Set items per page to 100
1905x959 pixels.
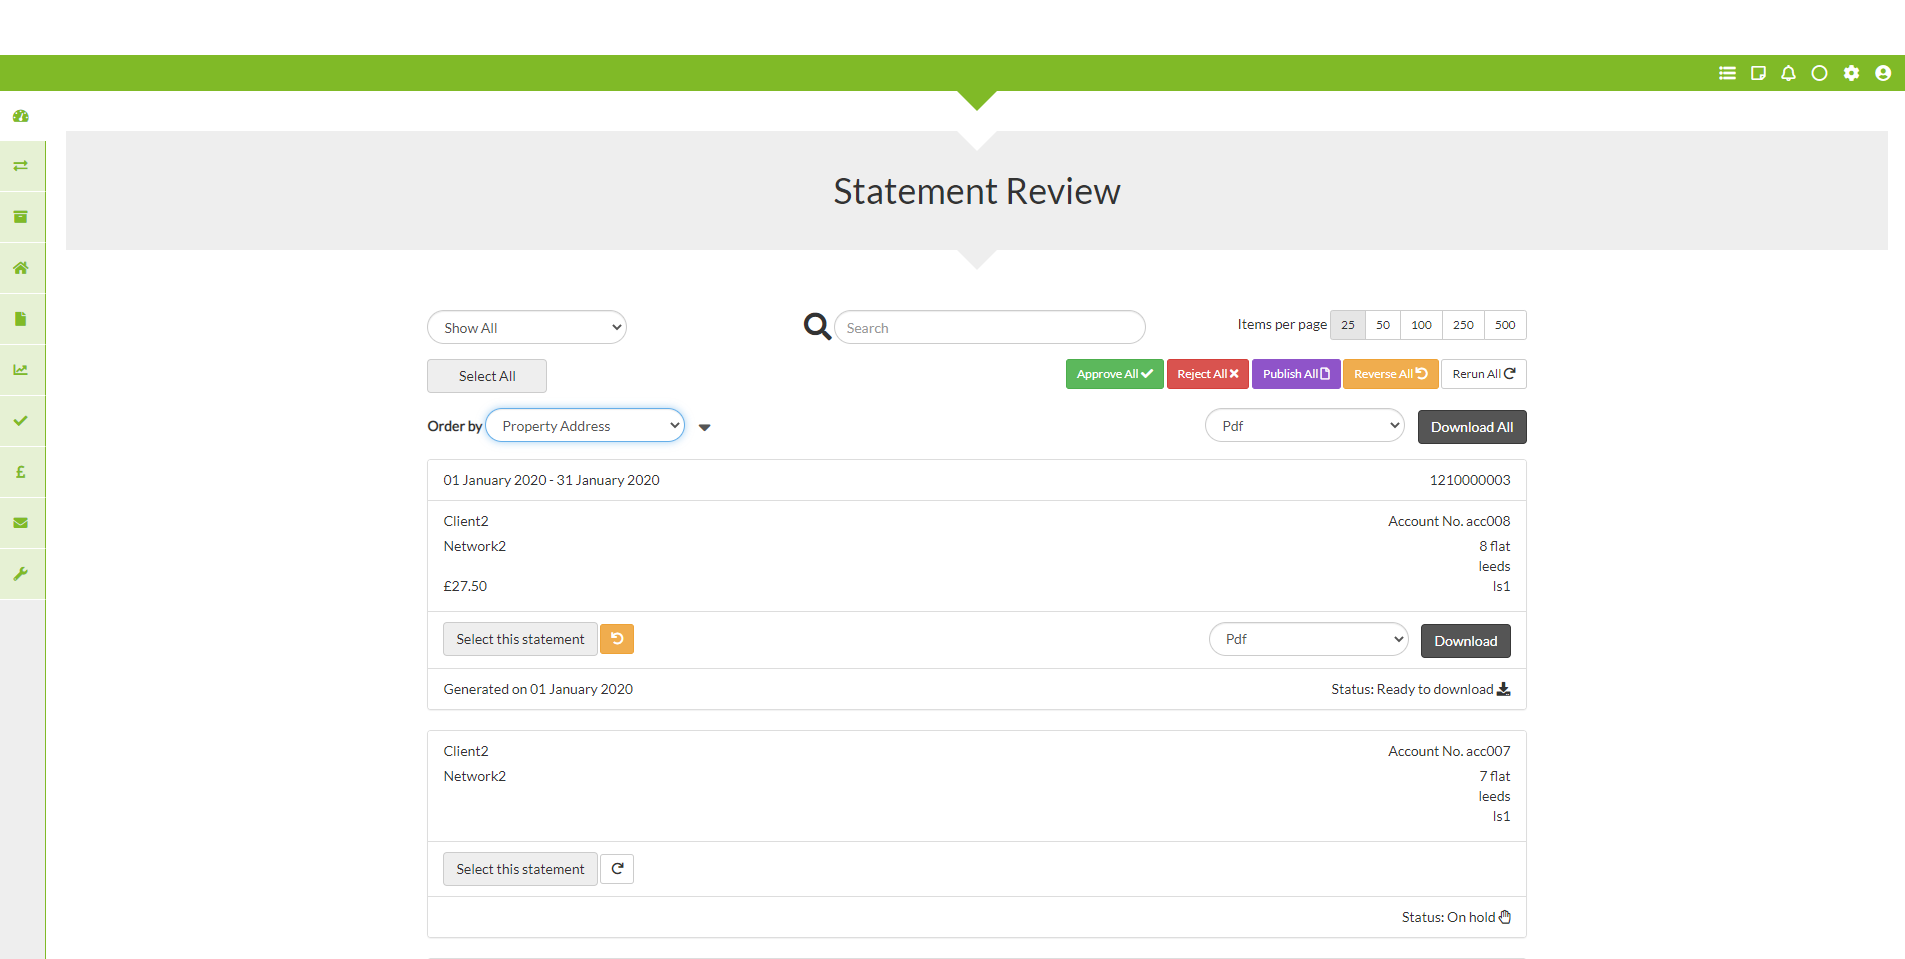[1421, 325]
